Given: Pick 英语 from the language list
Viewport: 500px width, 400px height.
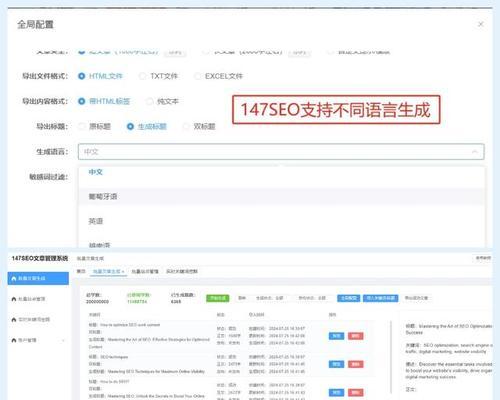Looking at the screenshot, I should coord(281,221).
